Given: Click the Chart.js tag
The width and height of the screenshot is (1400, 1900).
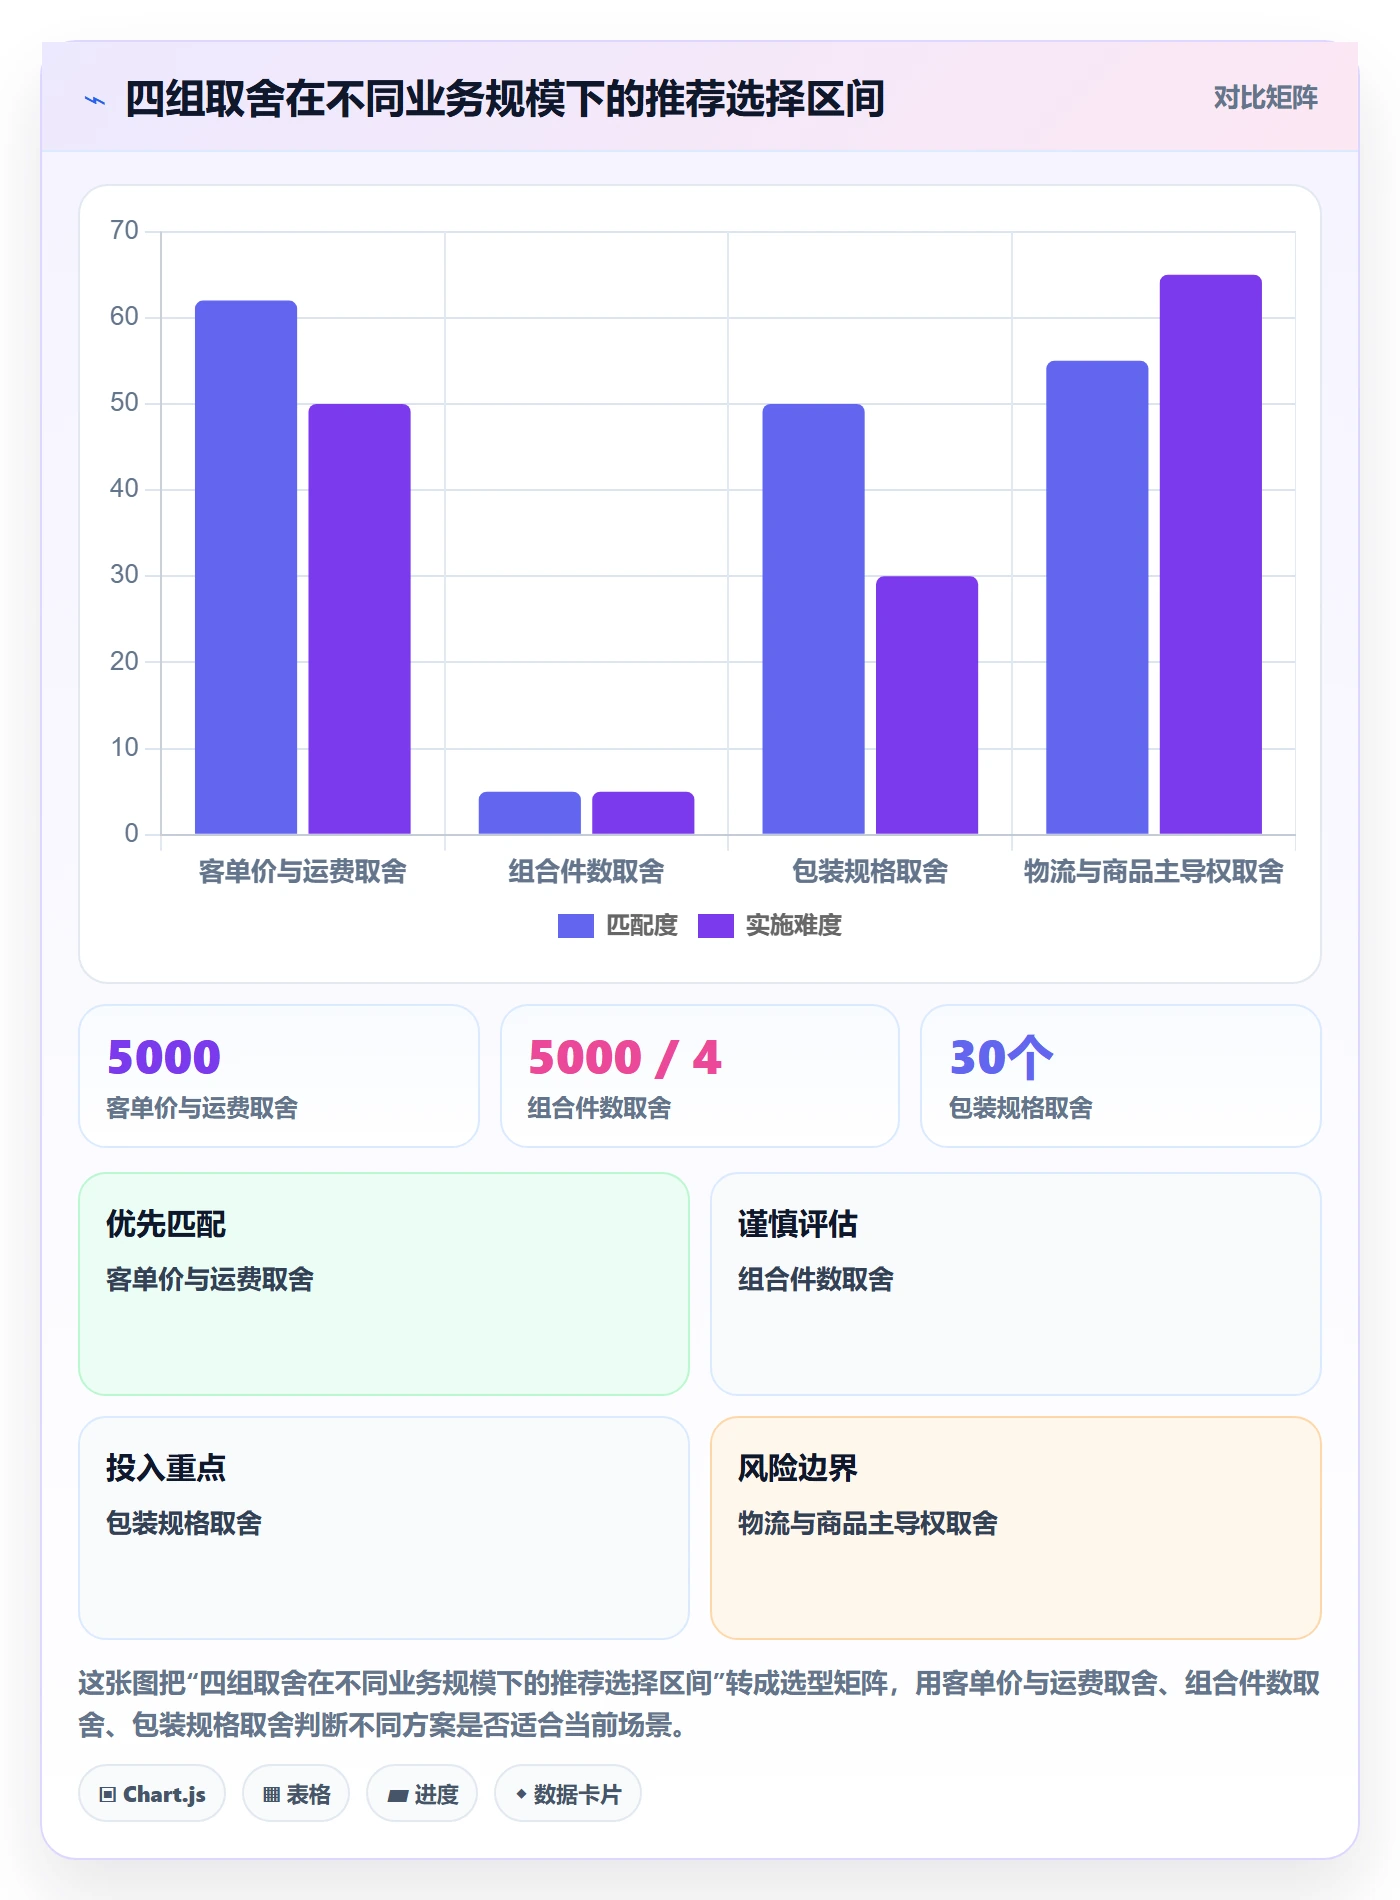Looking at the screenshot, I should pyautogui.click(x=152, y=1794).
